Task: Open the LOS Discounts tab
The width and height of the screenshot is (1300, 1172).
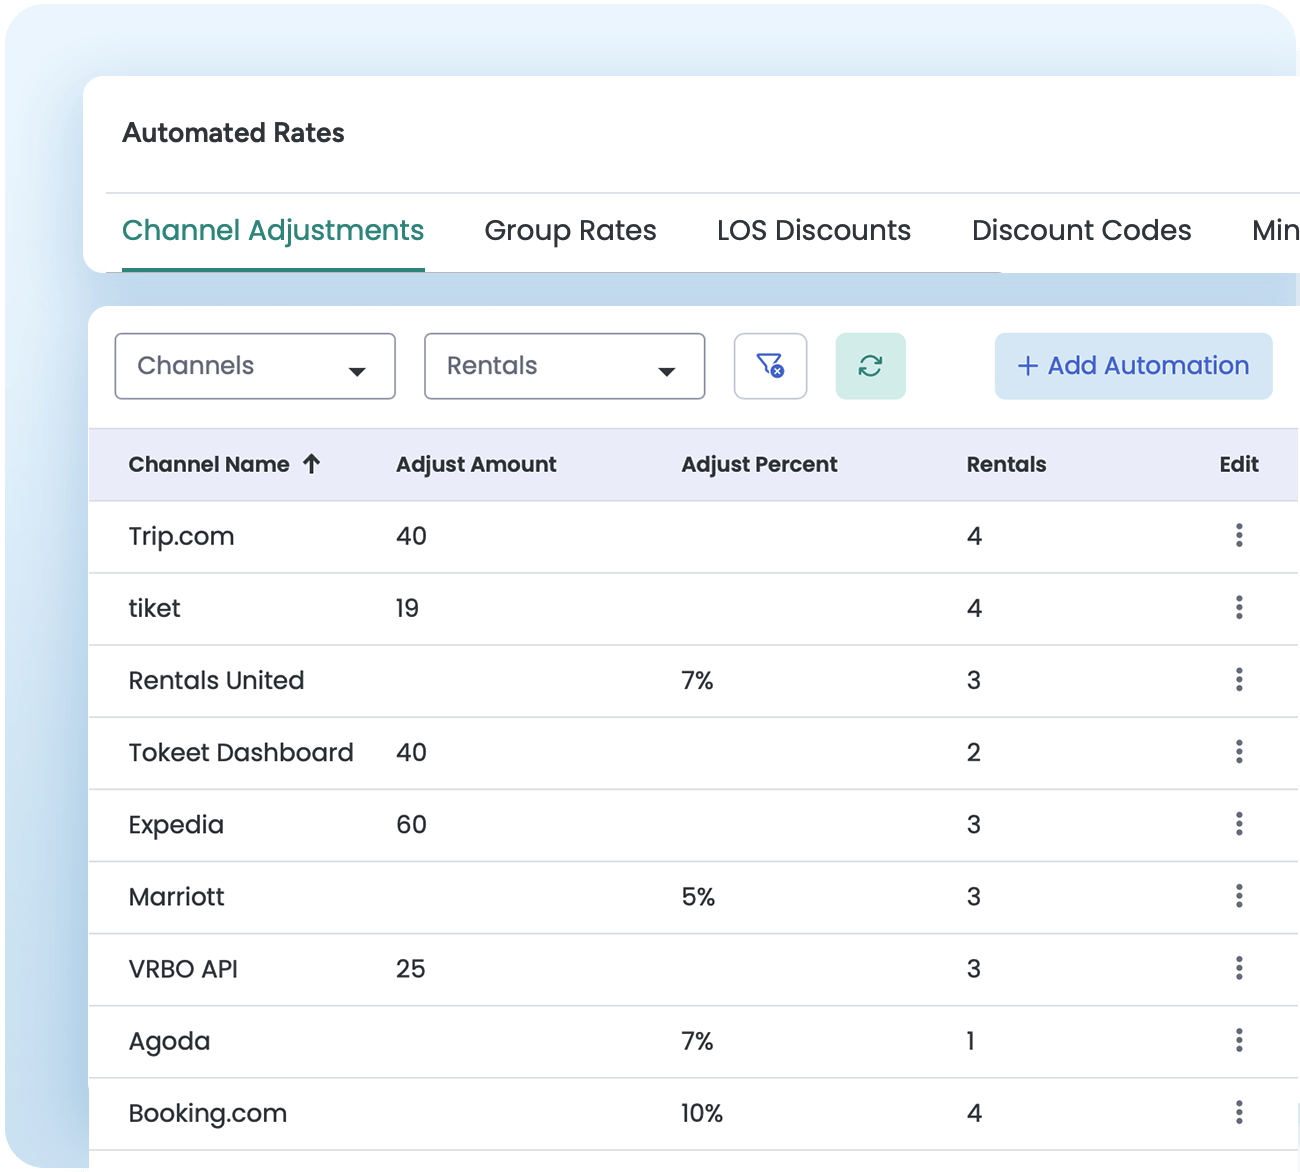Action: (x=814, y=230)
